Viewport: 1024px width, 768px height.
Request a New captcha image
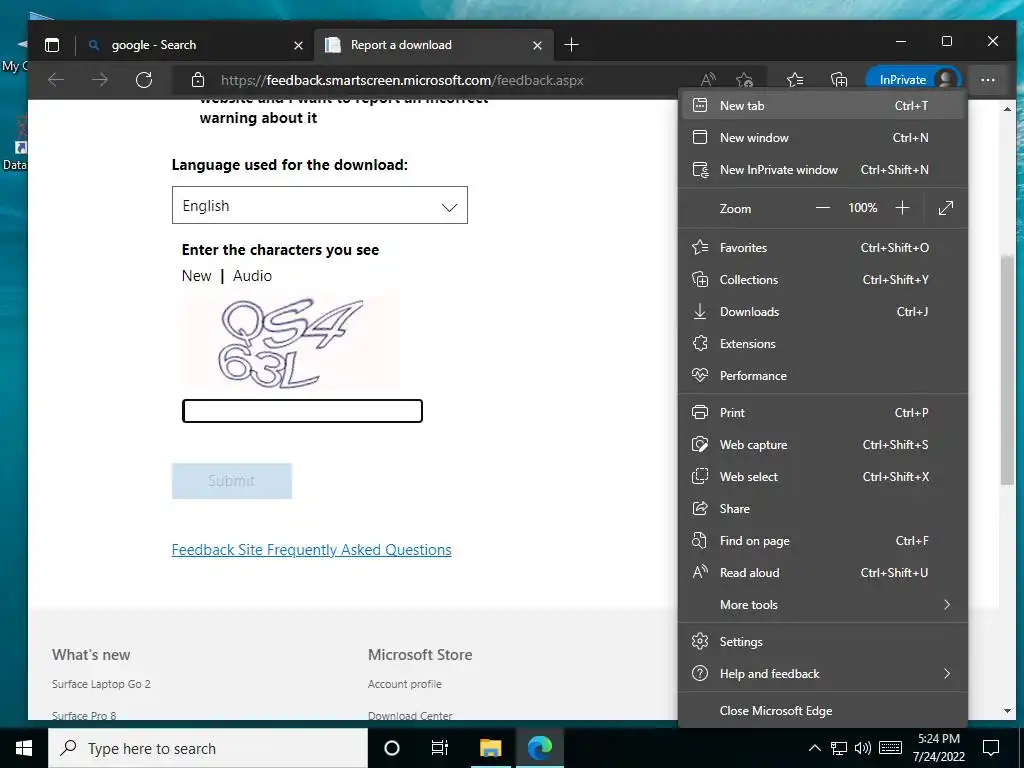pyautogui.click(x=197, y=276)
